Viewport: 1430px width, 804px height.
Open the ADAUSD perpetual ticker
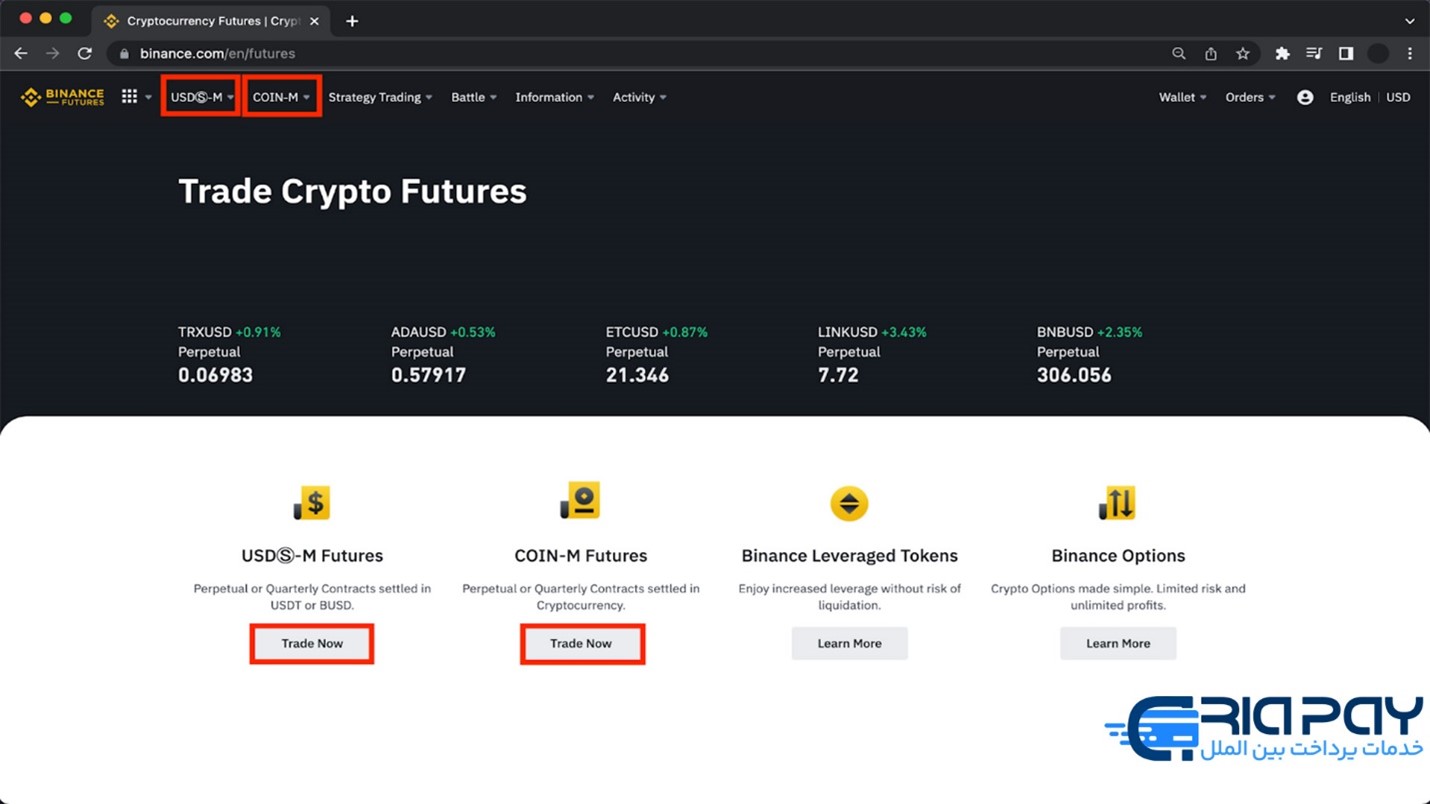tap(443, 356)
